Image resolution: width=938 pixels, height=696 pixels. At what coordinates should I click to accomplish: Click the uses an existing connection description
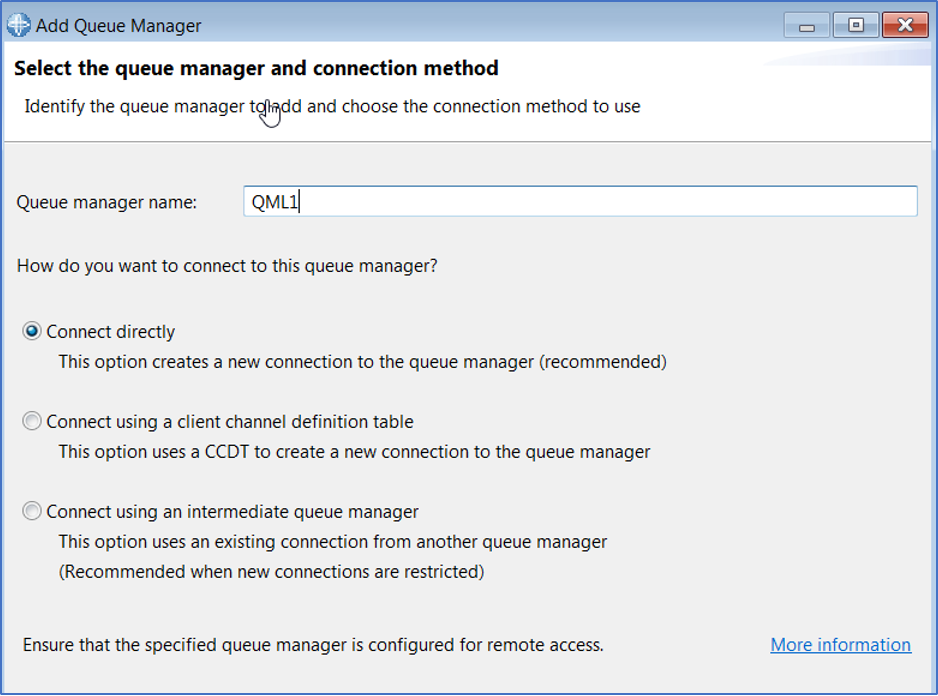click(332, 542)
